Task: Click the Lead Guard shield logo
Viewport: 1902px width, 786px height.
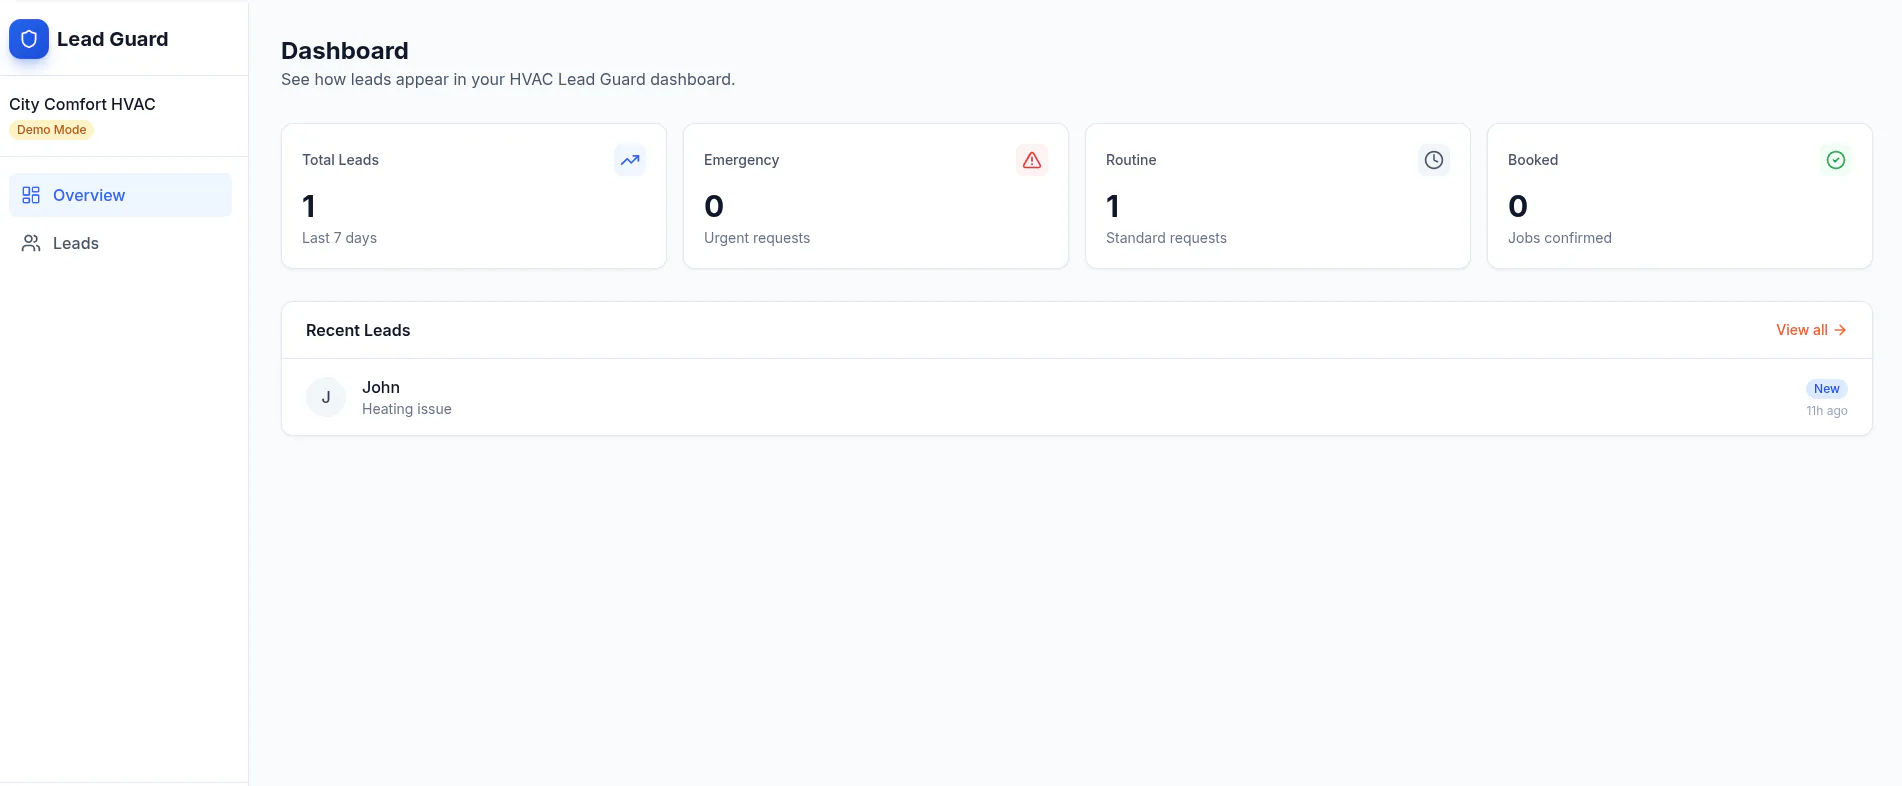Action: 29,39
